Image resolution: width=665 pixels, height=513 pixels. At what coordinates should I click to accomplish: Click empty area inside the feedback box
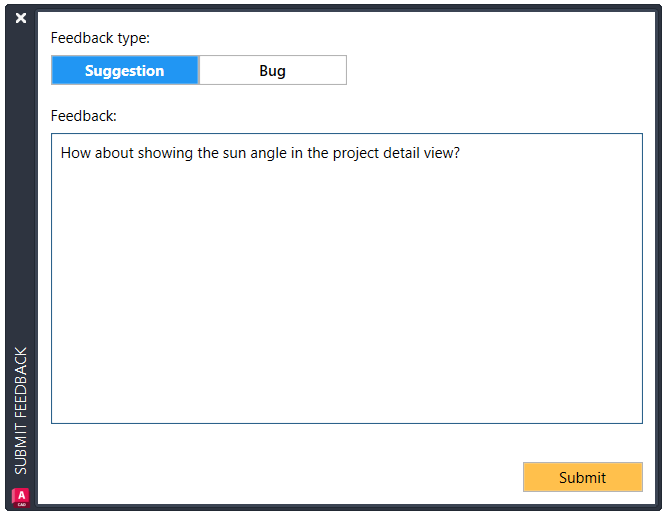346,297
